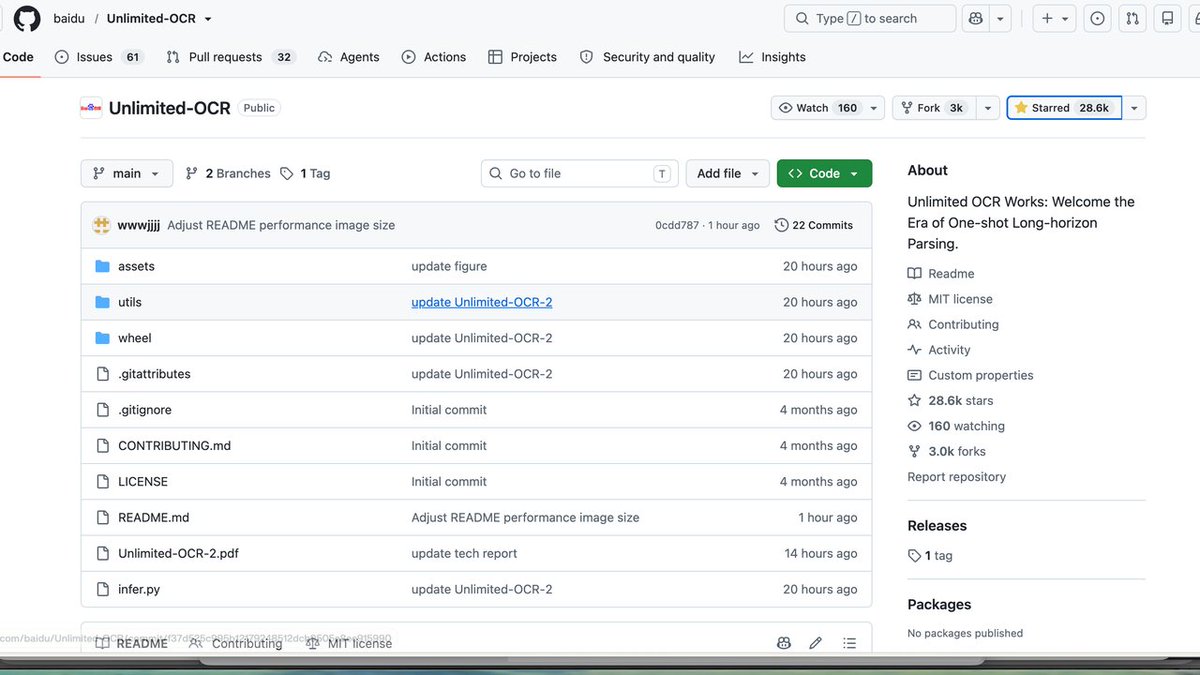Expand the main branch dropdown
This screenshot has width=1200, height=675.
127,173
